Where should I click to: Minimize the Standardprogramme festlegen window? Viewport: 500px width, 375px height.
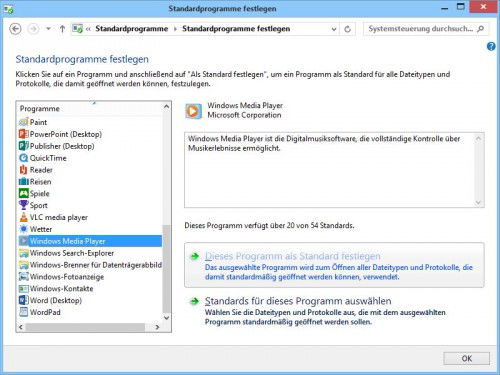pos(444,8)
